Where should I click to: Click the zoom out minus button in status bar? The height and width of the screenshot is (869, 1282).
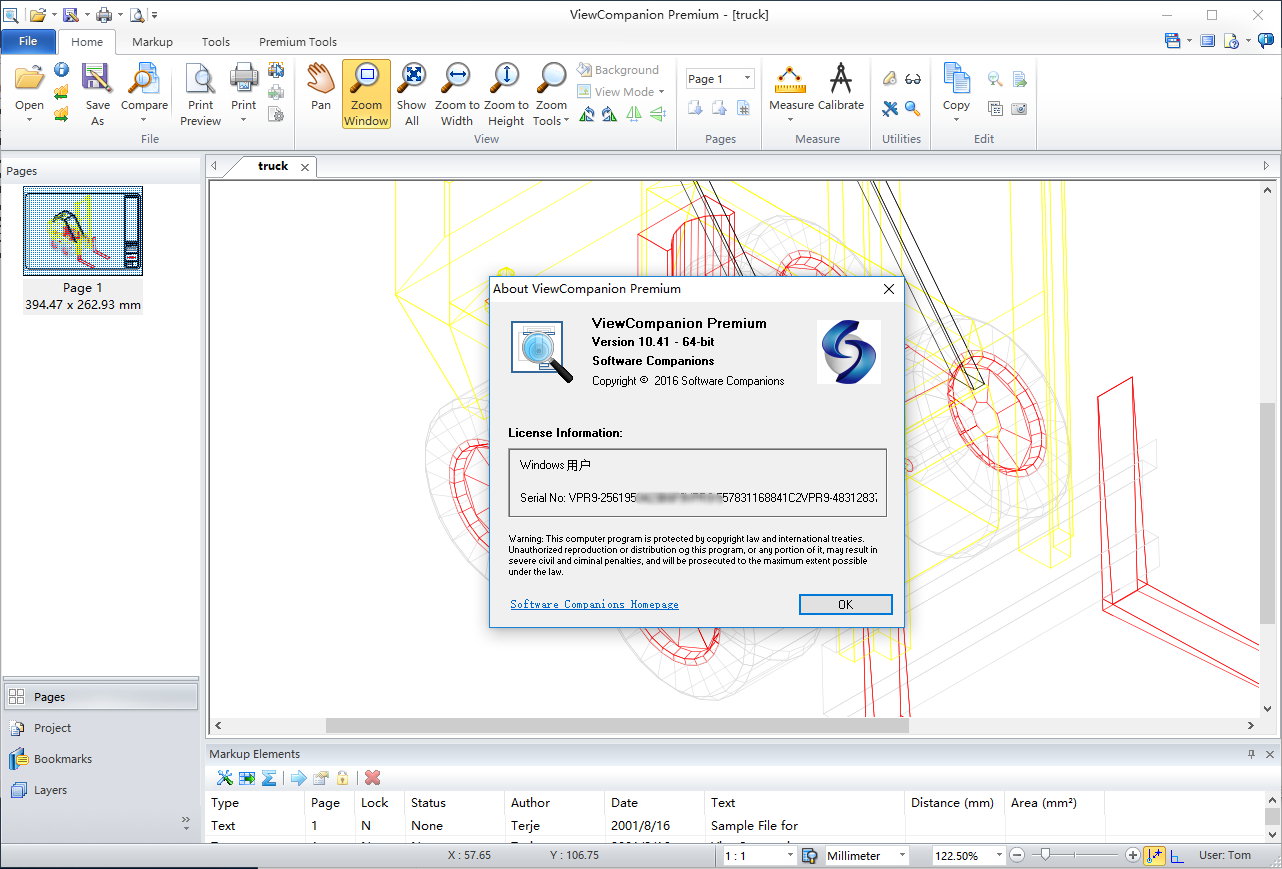coord(1017,856)
